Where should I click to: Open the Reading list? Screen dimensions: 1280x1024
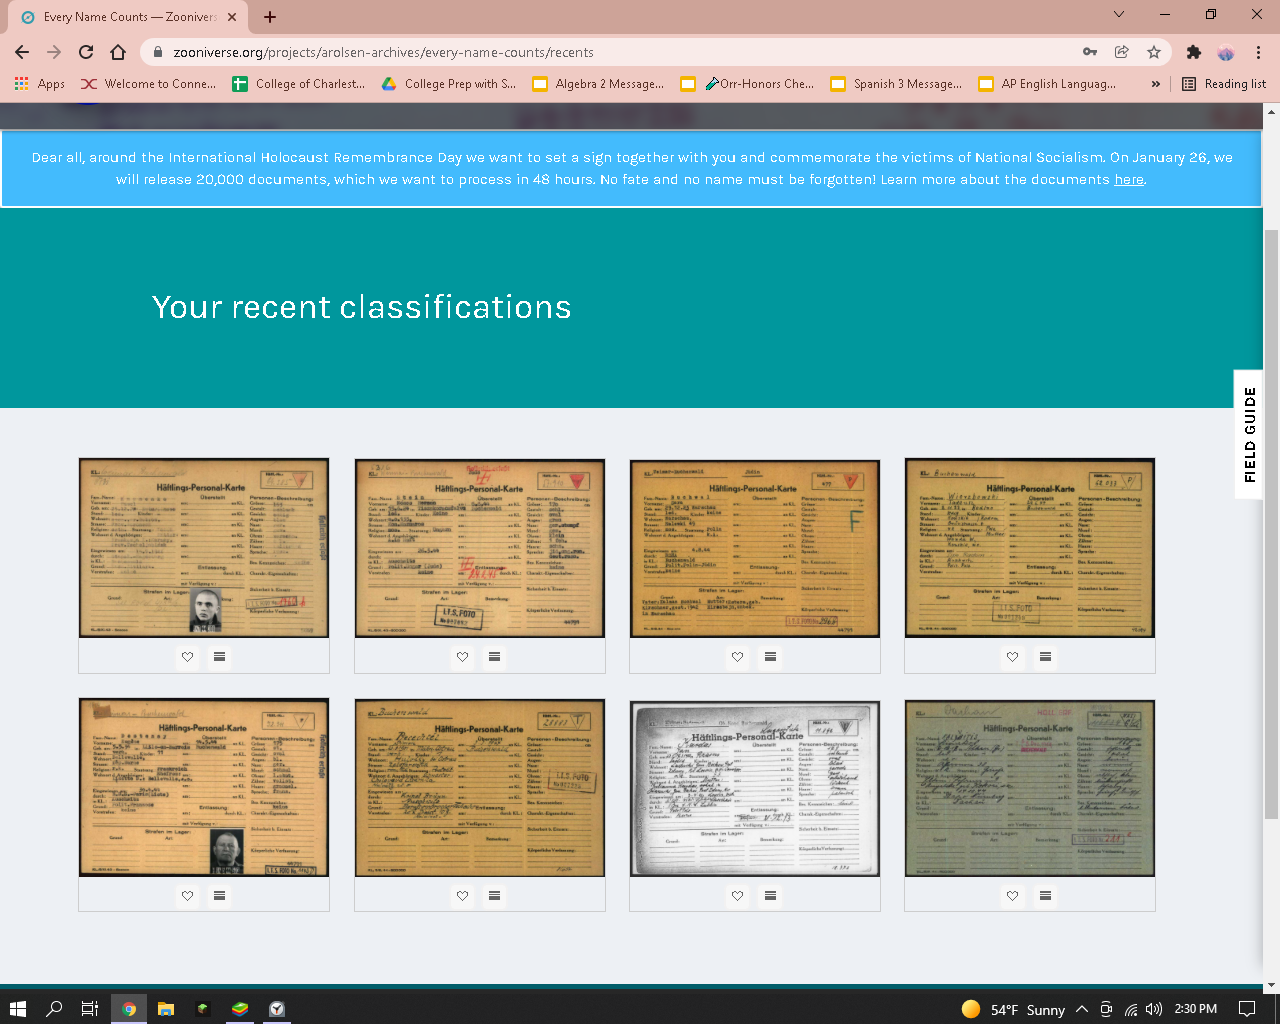pos(1224,84)
